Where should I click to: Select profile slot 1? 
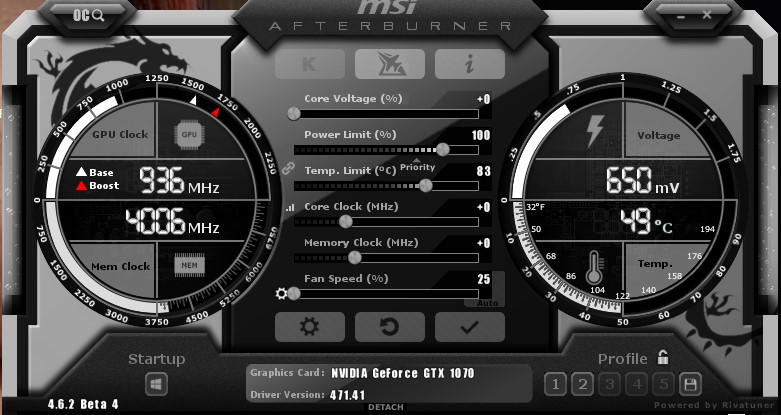tap(555, 384)
